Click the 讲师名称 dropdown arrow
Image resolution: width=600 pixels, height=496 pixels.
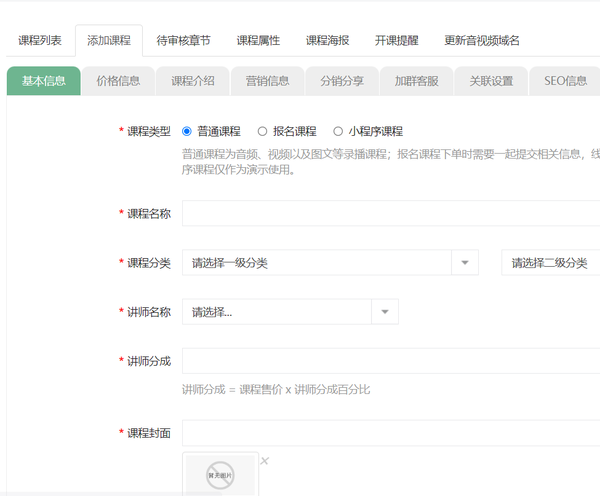[x=385, y=312]
